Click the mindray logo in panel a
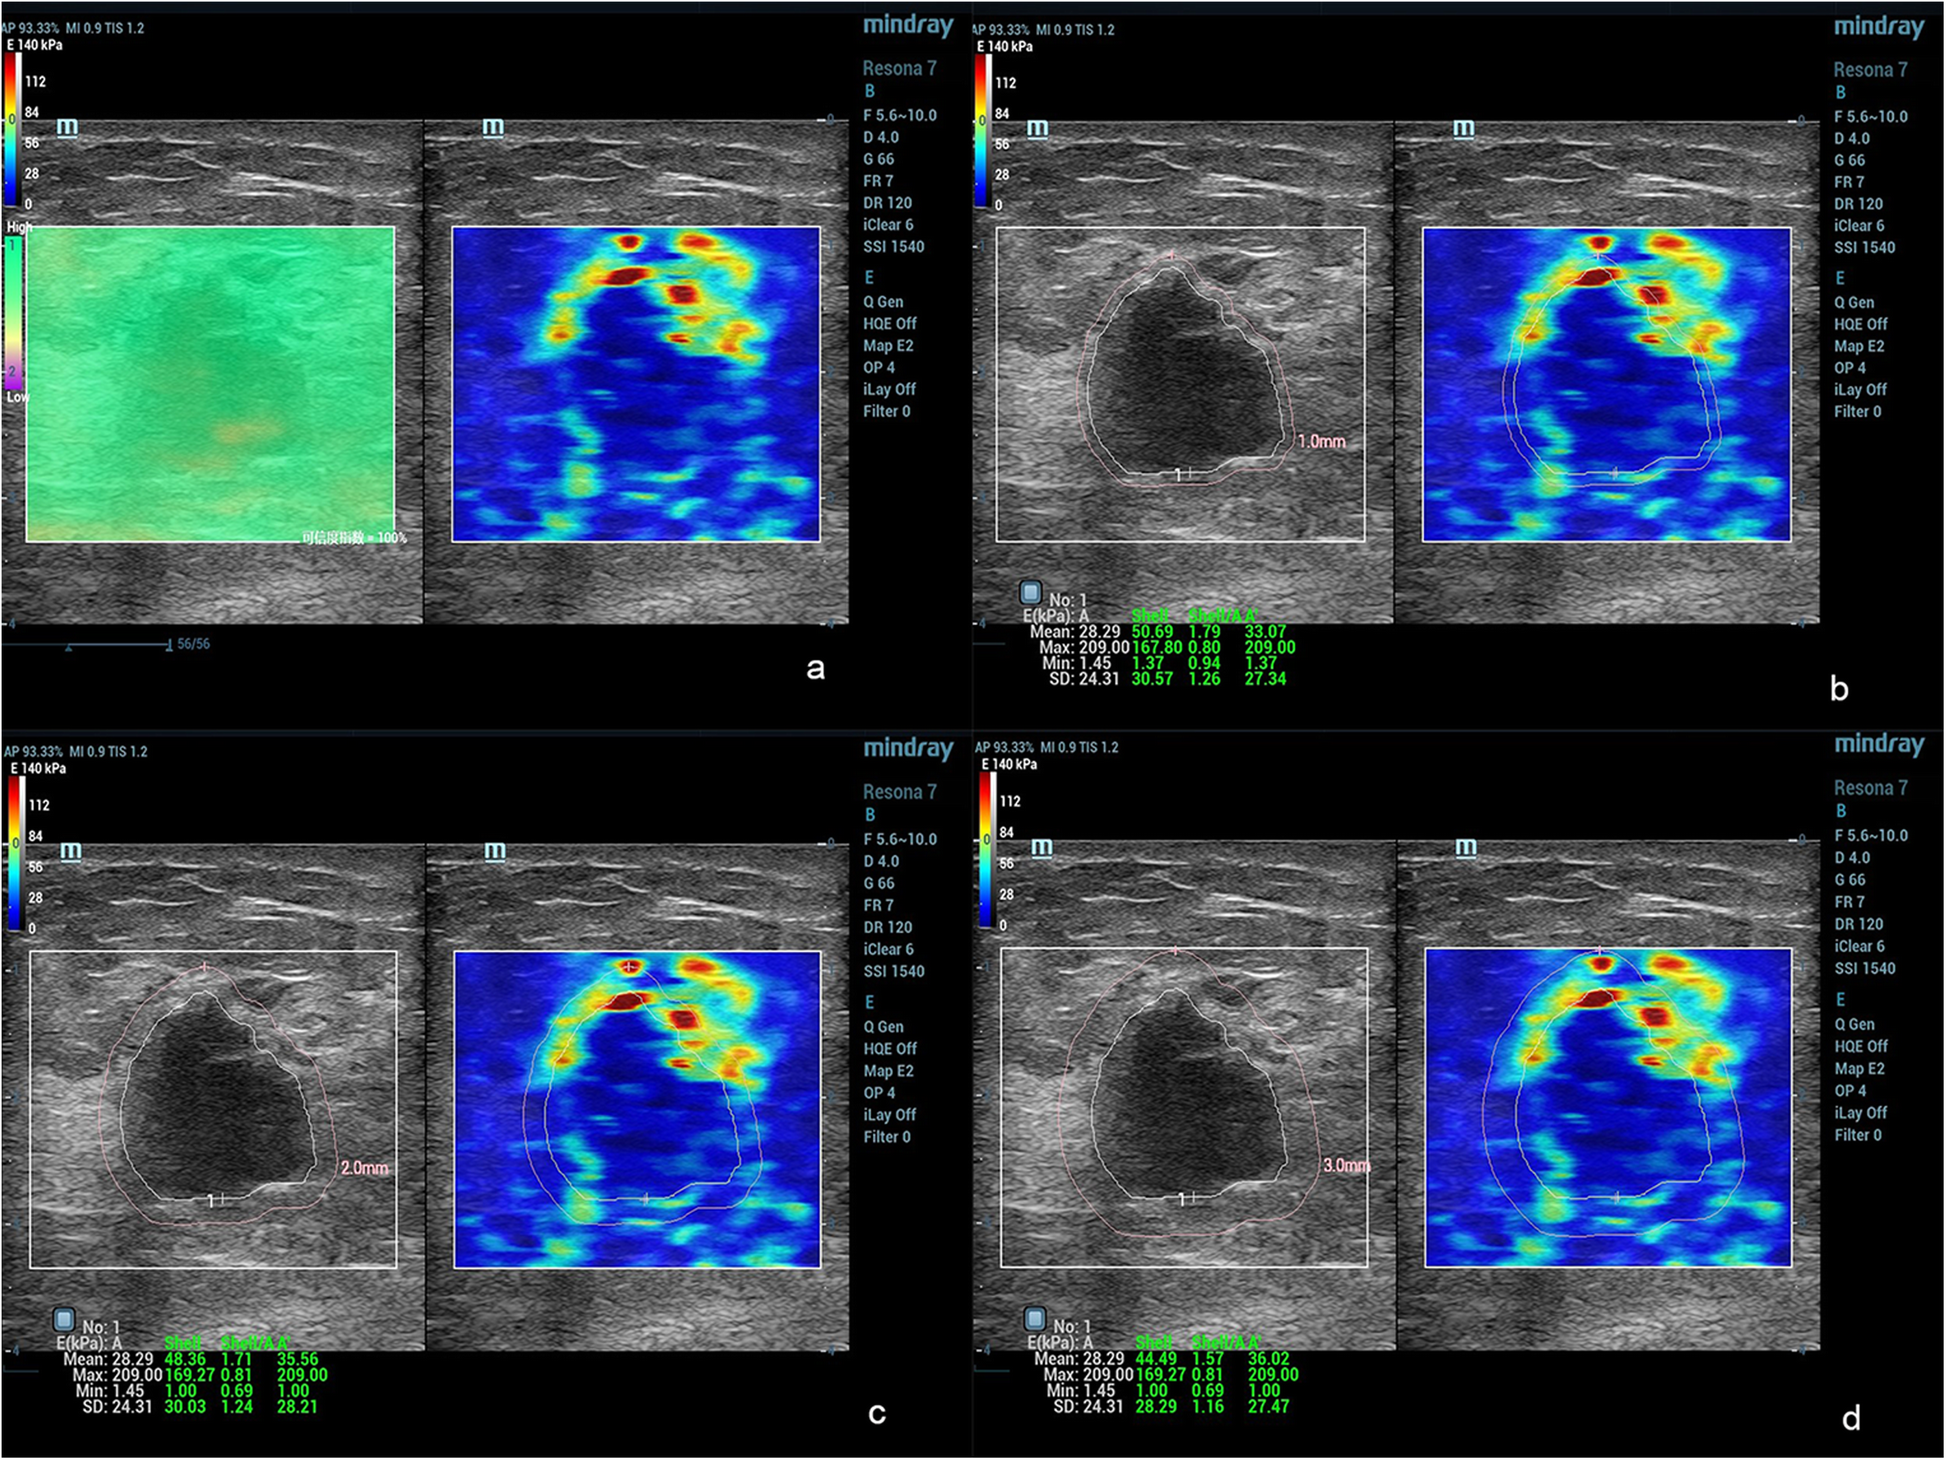The image size is (1946, 1460). pos(908,26)
